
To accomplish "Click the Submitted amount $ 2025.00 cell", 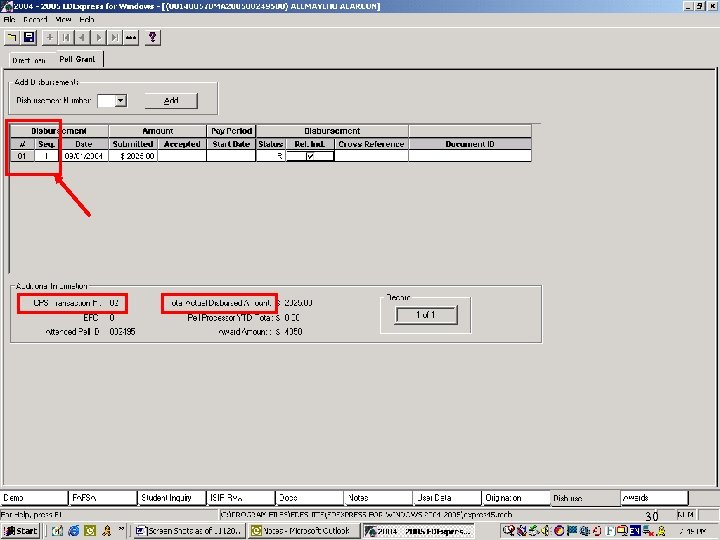I will pyautogui.click(x=133, y=156).
